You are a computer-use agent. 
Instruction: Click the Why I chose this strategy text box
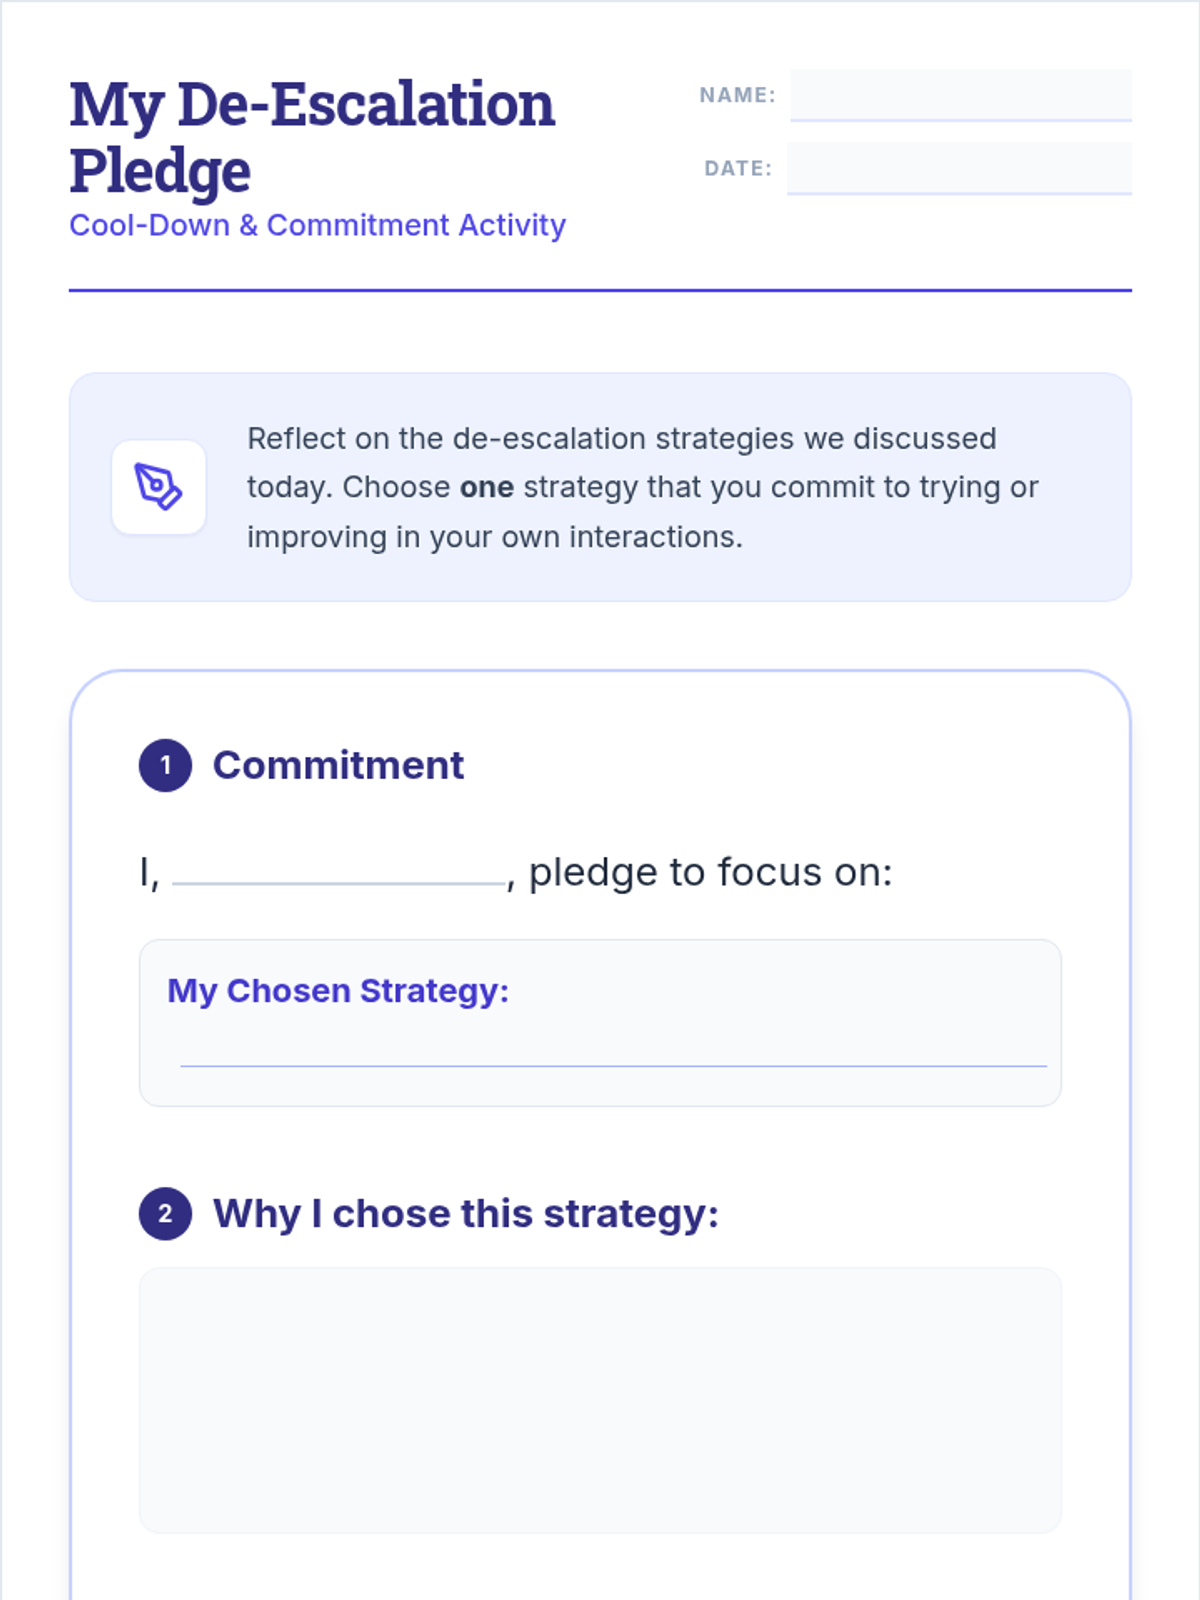point(600,1400)
